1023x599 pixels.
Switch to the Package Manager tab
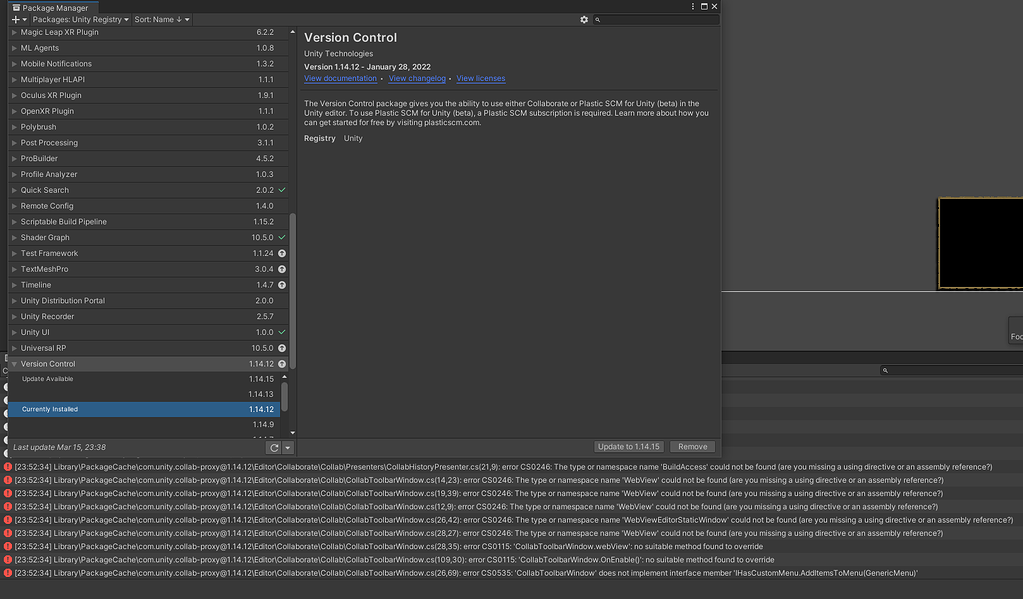[48, 6]
